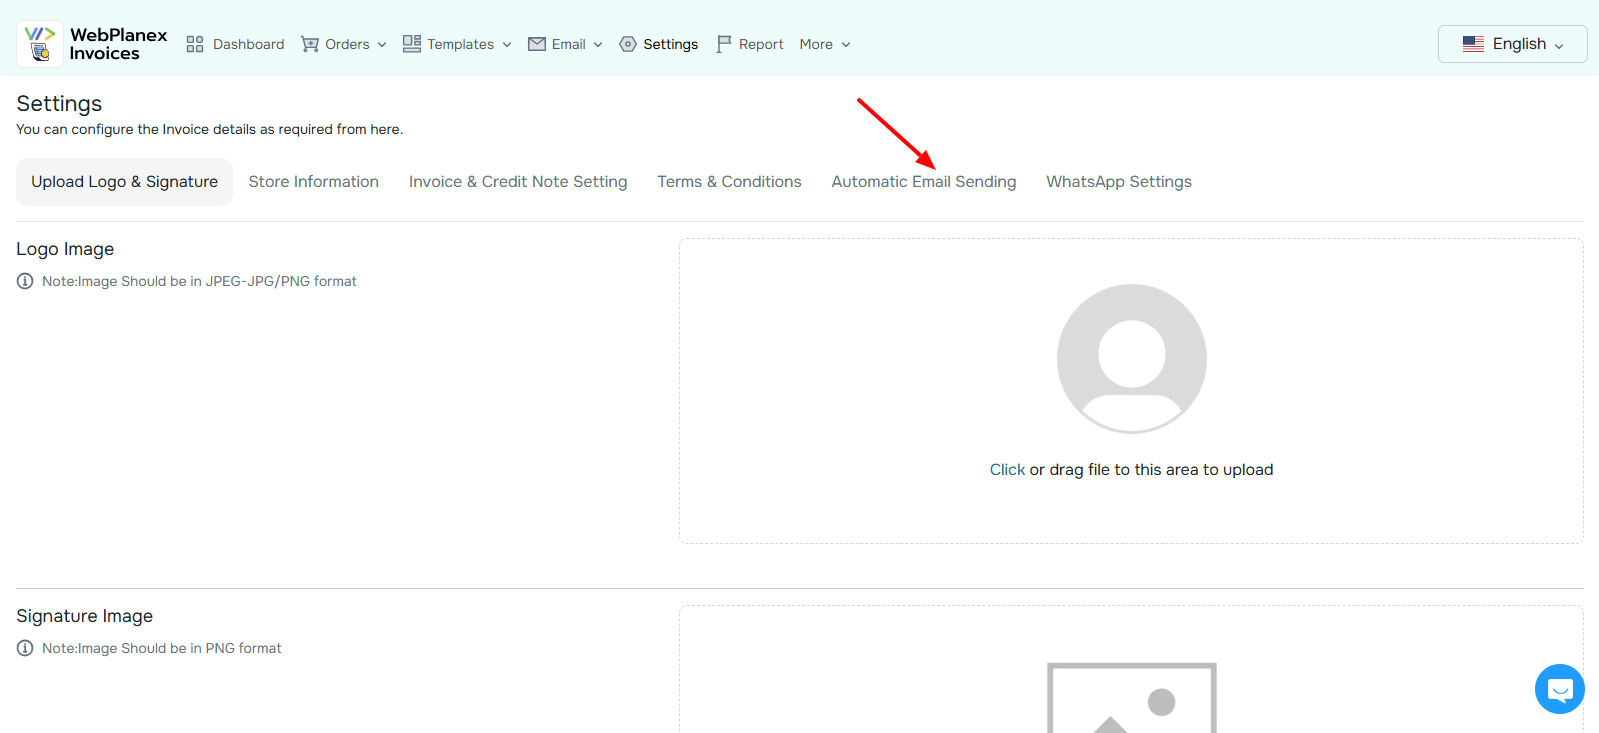
Task: Click the Orders cart icon
Action: pos(310,44)
